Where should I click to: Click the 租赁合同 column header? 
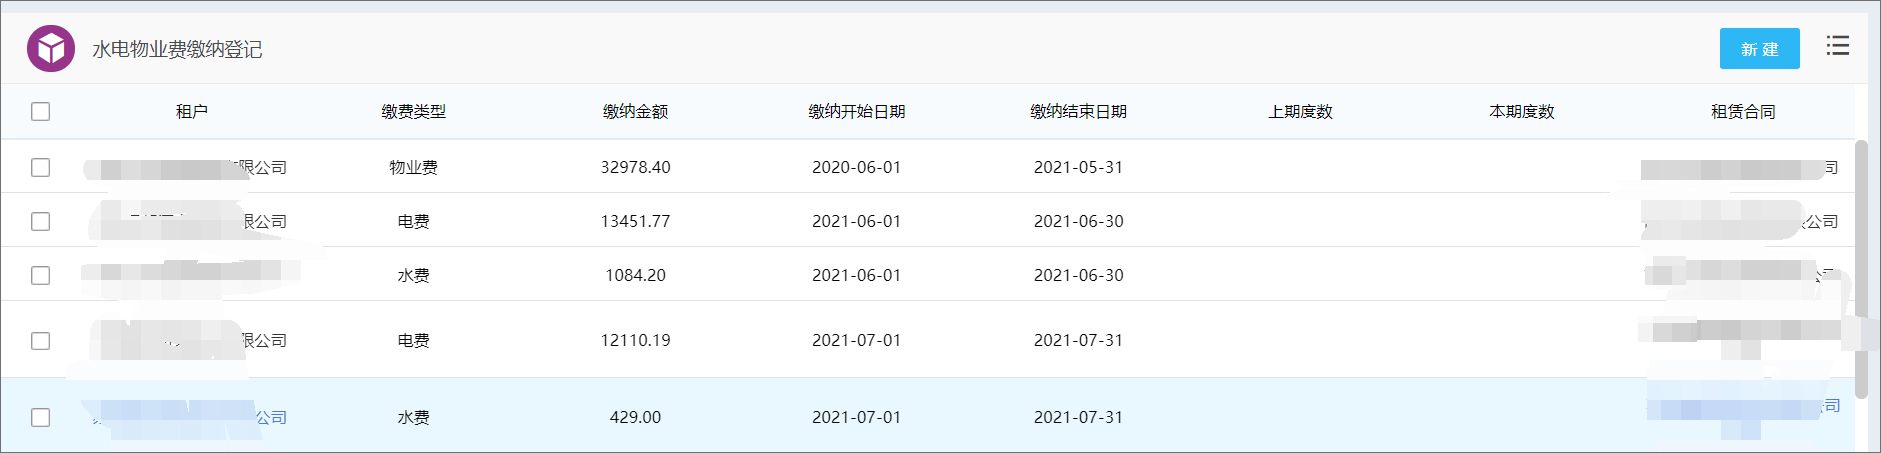(1743, 112)
